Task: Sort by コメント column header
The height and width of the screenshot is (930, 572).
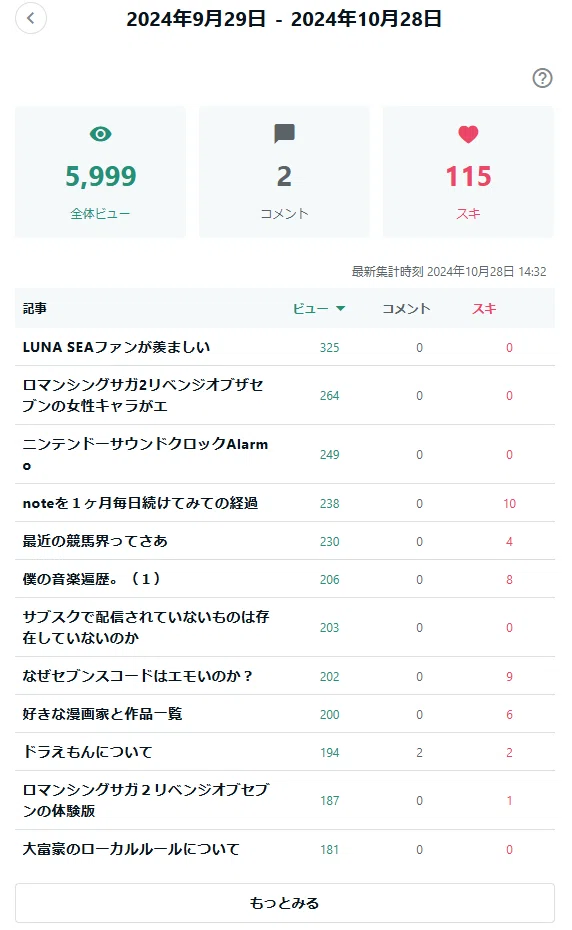Action: 406,308
